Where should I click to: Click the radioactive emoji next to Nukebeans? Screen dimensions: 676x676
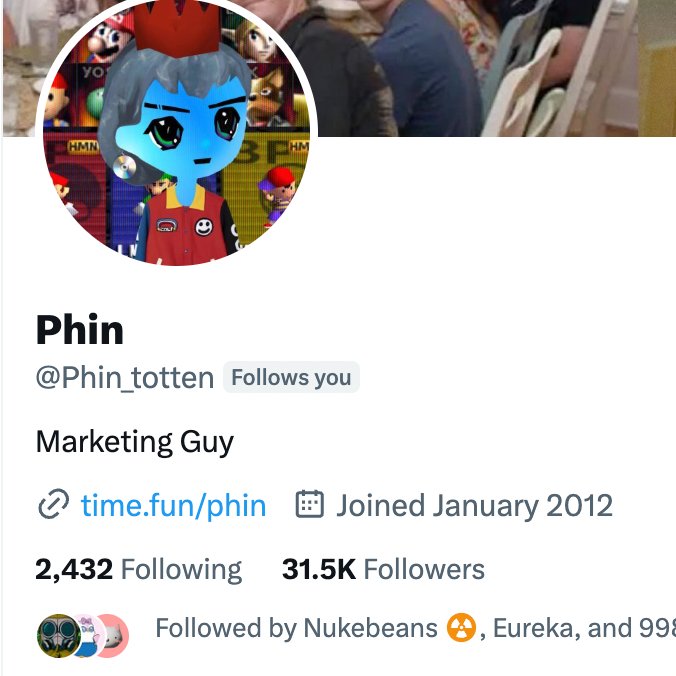[x=461, y=628]
